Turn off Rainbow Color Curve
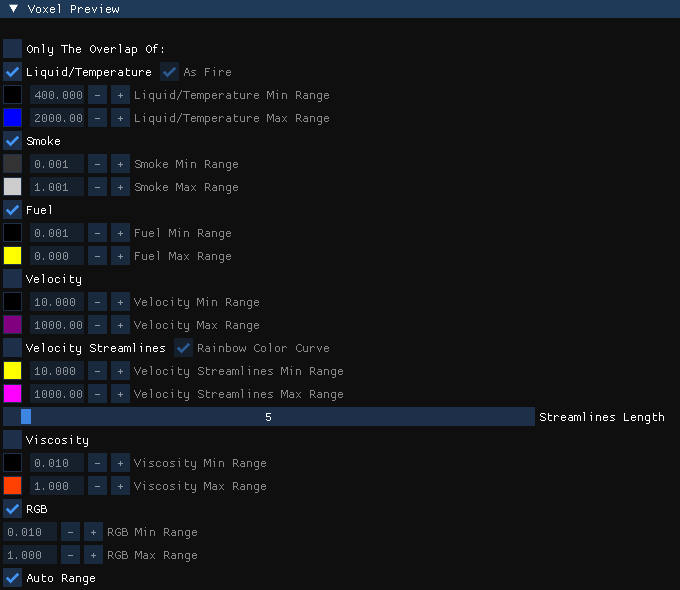The width and height of the screenshot is (680, 590). tap(183, 347)
